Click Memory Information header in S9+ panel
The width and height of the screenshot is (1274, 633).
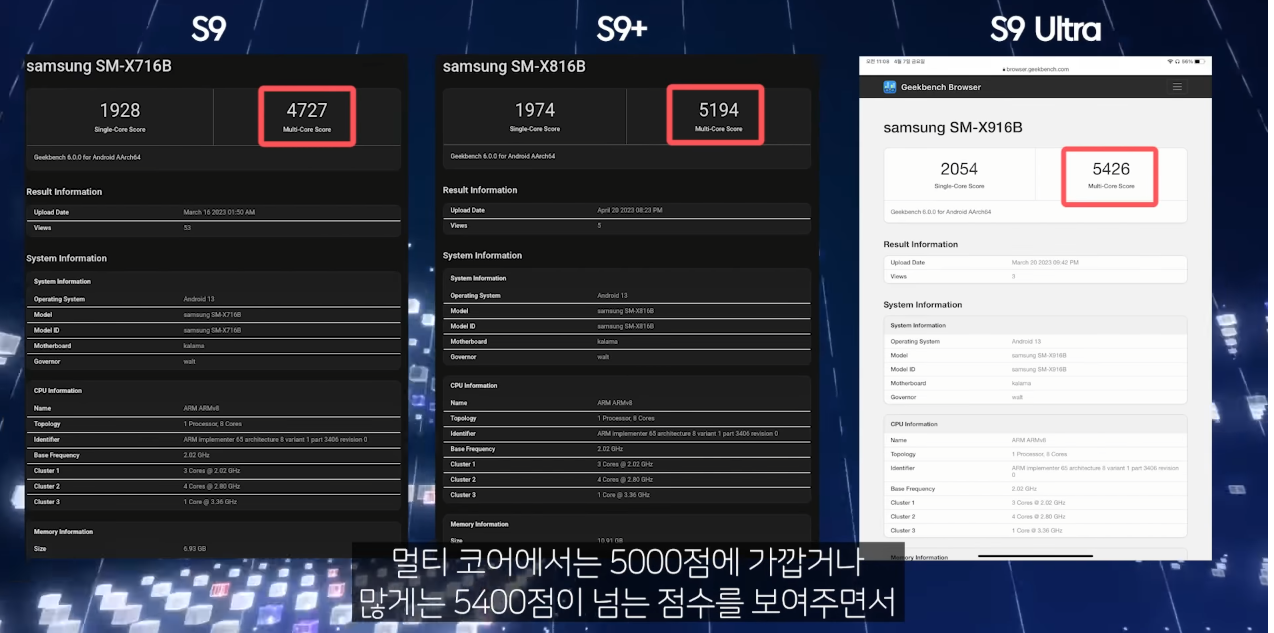(x=479, y=524)
